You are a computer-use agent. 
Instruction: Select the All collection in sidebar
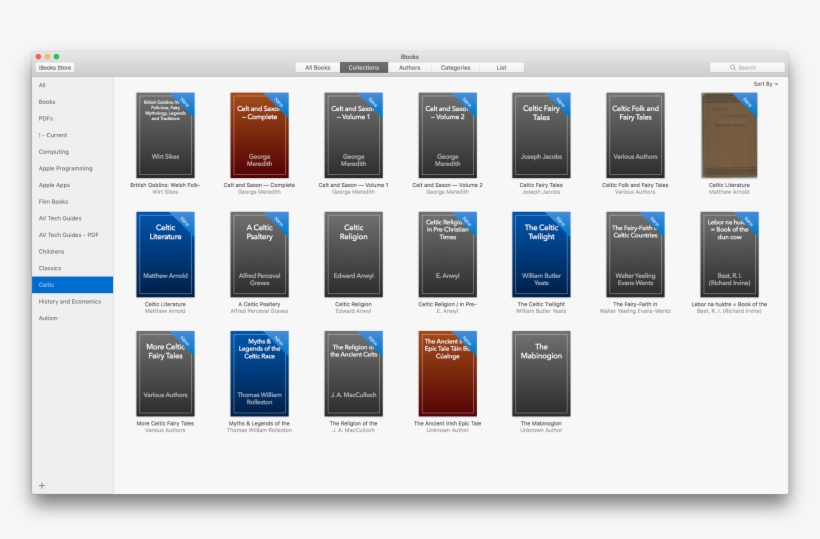[72, 85]
